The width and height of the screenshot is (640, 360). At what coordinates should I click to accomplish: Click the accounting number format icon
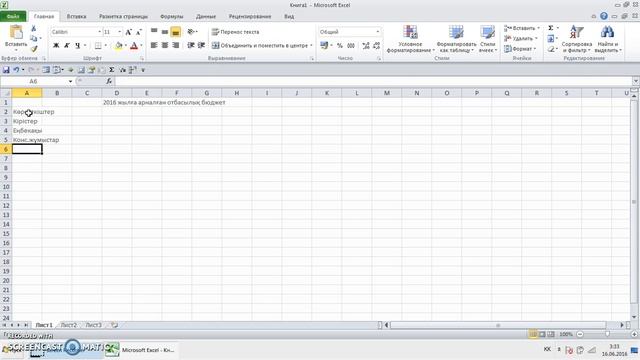(x=324, y=45)
